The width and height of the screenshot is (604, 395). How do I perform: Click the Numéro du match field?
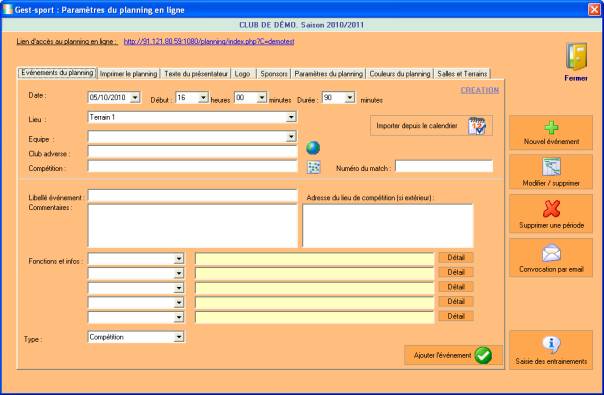(x=444, y=166)
